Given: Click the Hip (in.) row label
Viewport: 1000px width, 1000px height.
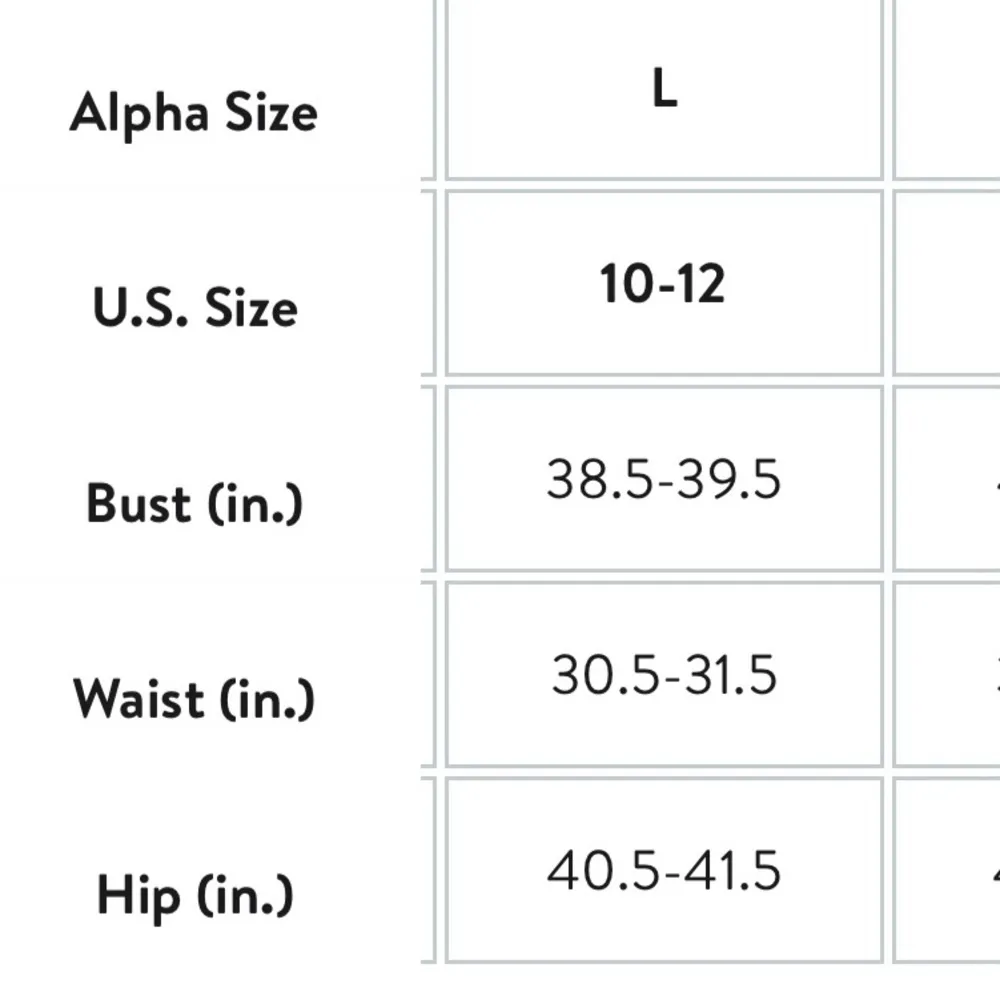Looking at the screenshot, I should pyautogui.click(x=195, y=893).
